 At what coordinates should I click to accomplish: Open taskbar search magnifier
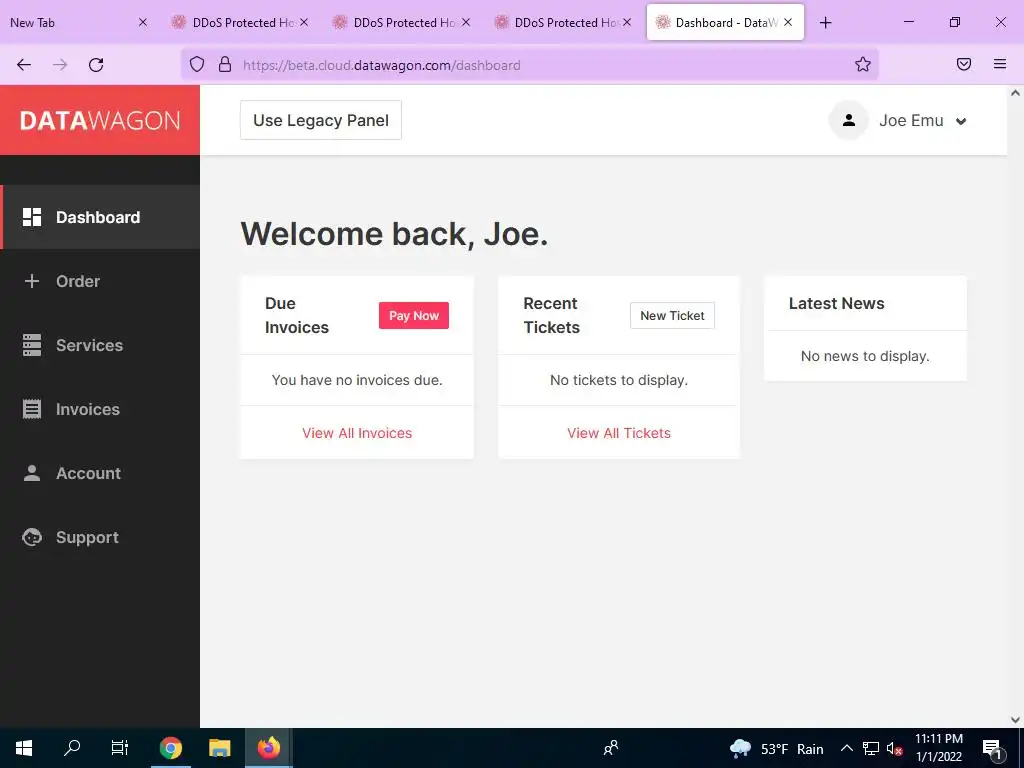(72, 748)
